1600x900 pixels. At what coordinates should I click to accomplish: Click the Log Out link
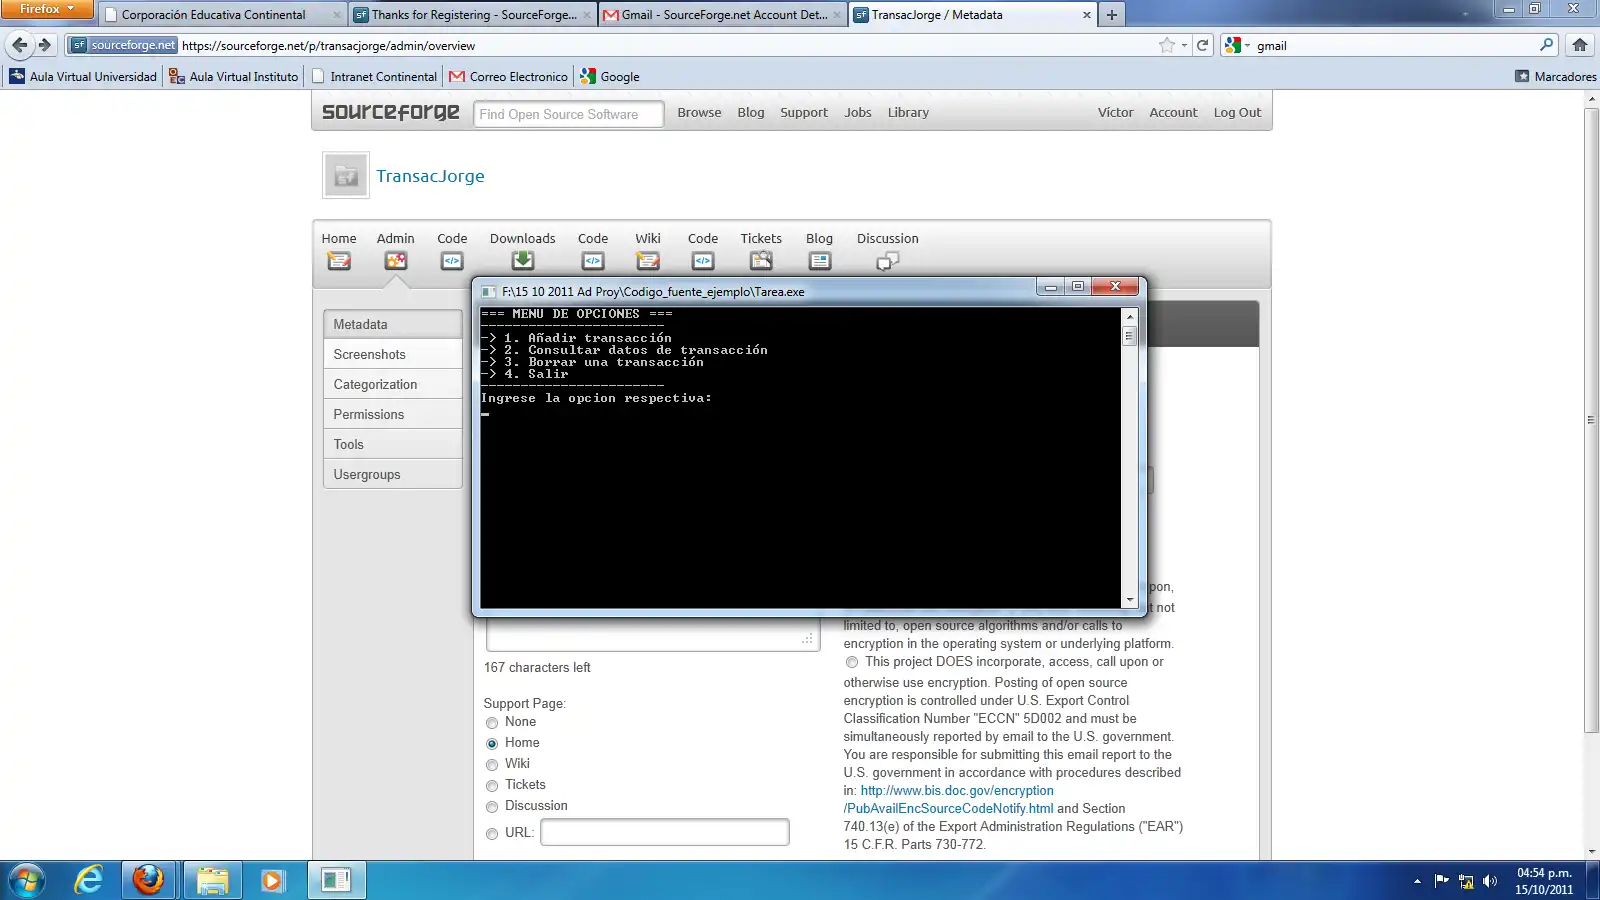(x=1237, y=112)
